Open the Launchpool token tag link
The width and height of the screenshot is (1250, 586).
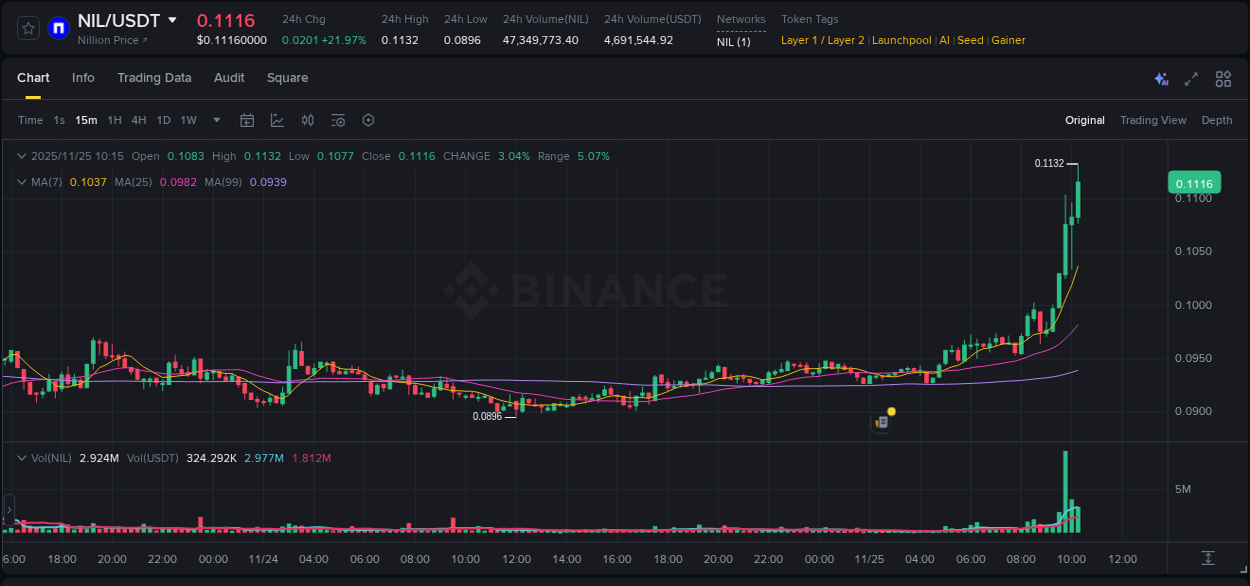901,40
